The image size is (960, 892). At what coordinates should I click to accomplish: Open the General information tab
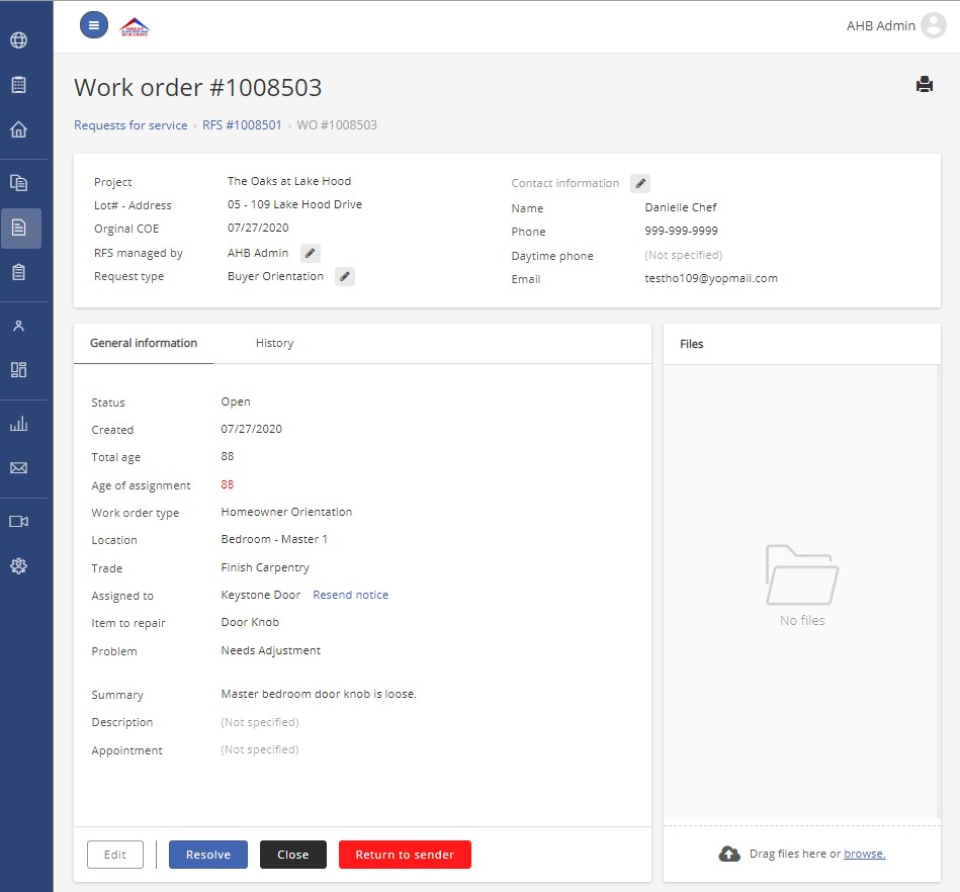[x=143, y=342]
